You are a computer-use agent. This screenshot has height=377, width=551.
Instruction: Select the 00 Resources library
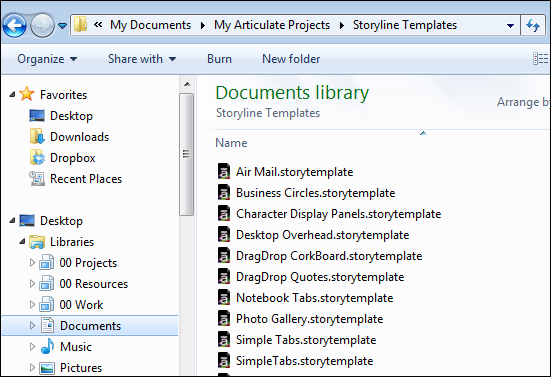(93, 284)
